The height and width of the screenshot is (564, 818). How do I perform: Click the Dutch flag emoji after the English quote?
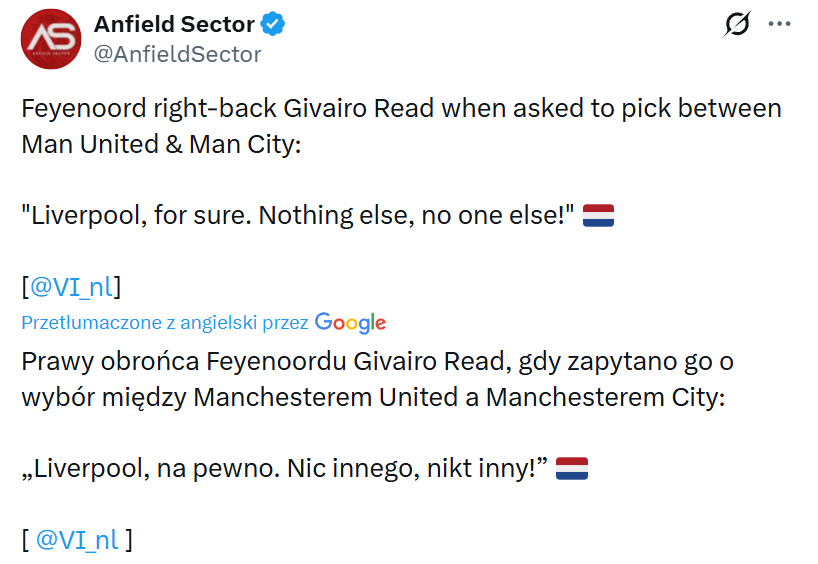(598, 215)
